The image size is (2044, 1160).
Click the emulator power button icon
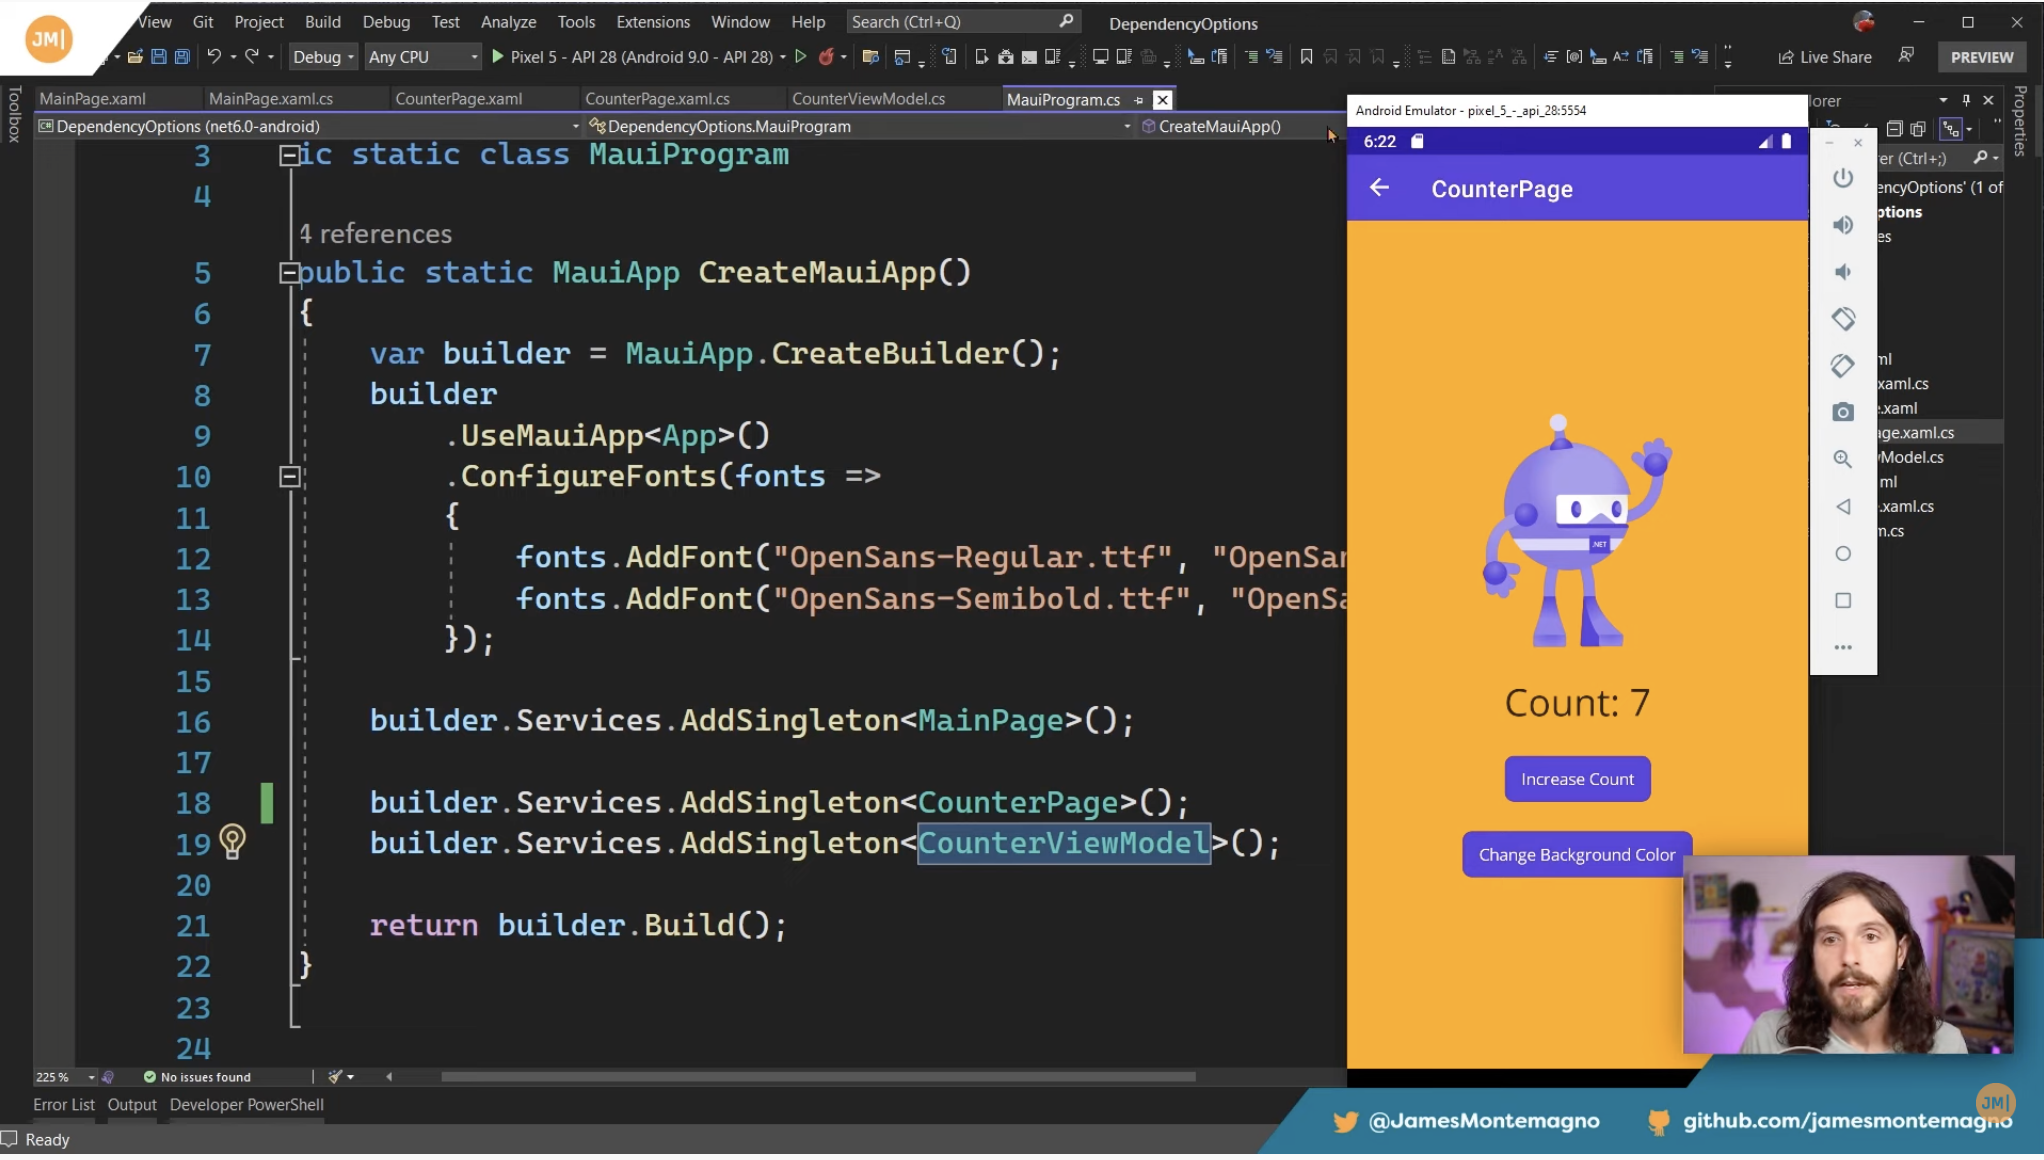1843,178
